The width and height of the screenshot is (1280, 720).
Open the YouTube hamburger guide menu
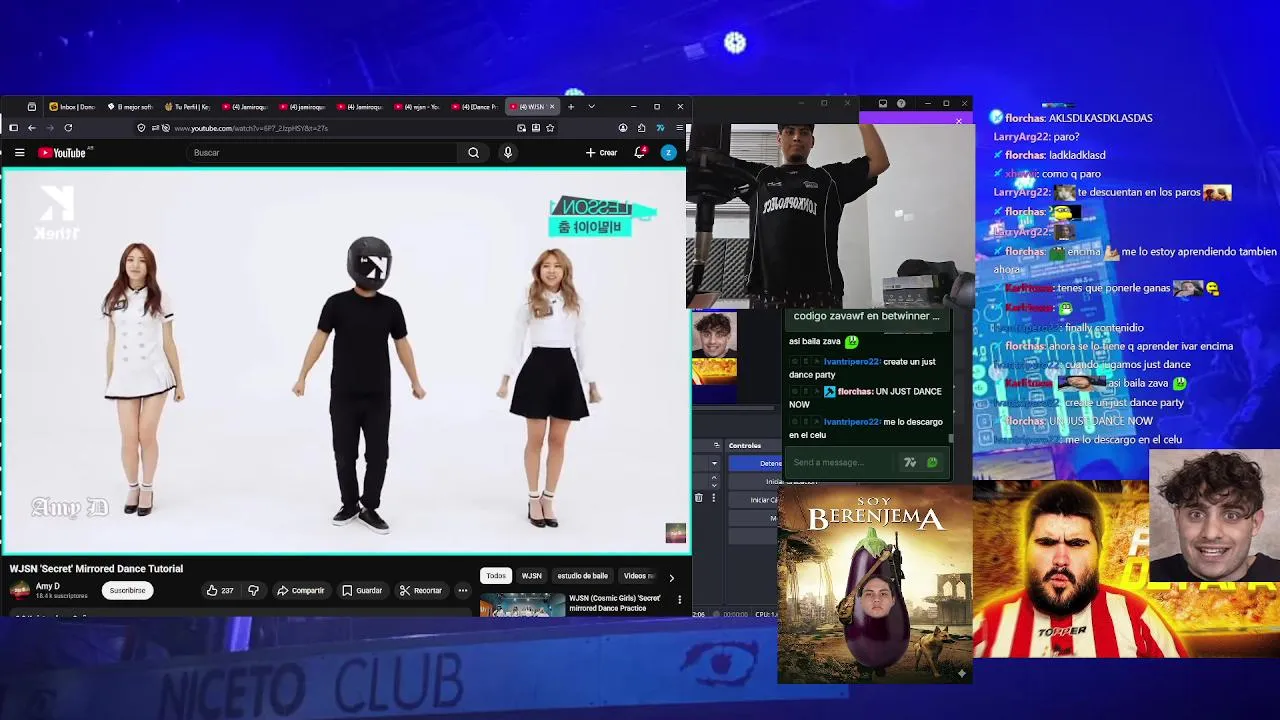(x=19, y=153)
